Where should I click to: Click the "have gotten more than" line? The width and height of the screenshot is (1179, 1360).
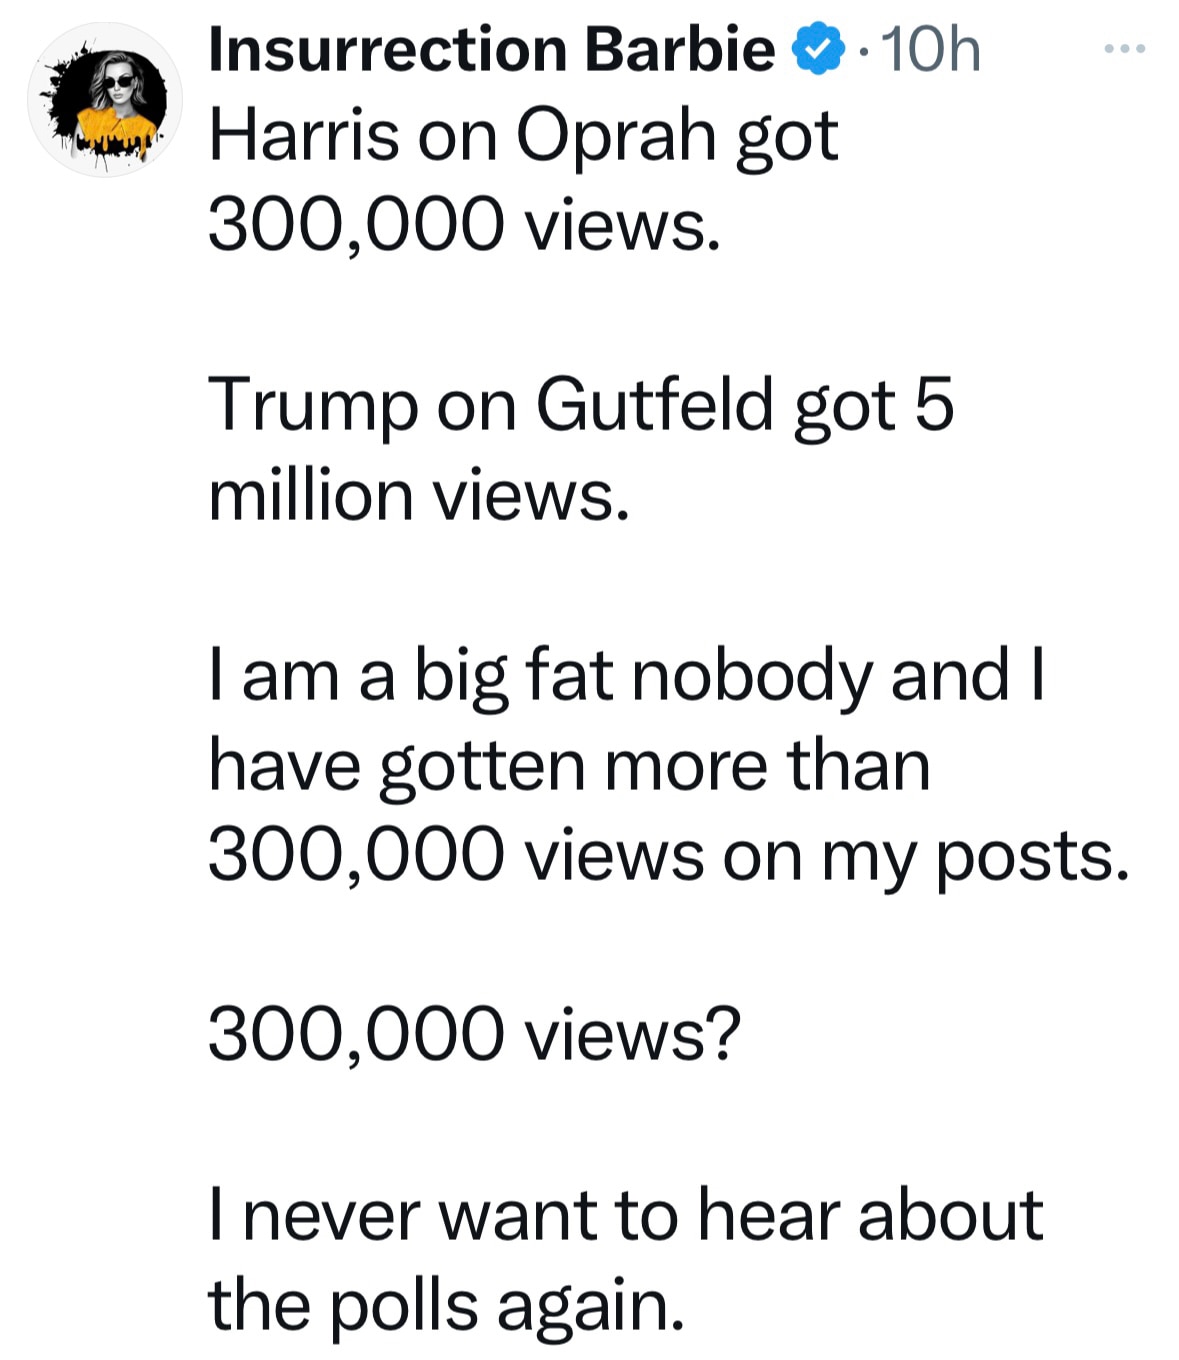point(569,767)
